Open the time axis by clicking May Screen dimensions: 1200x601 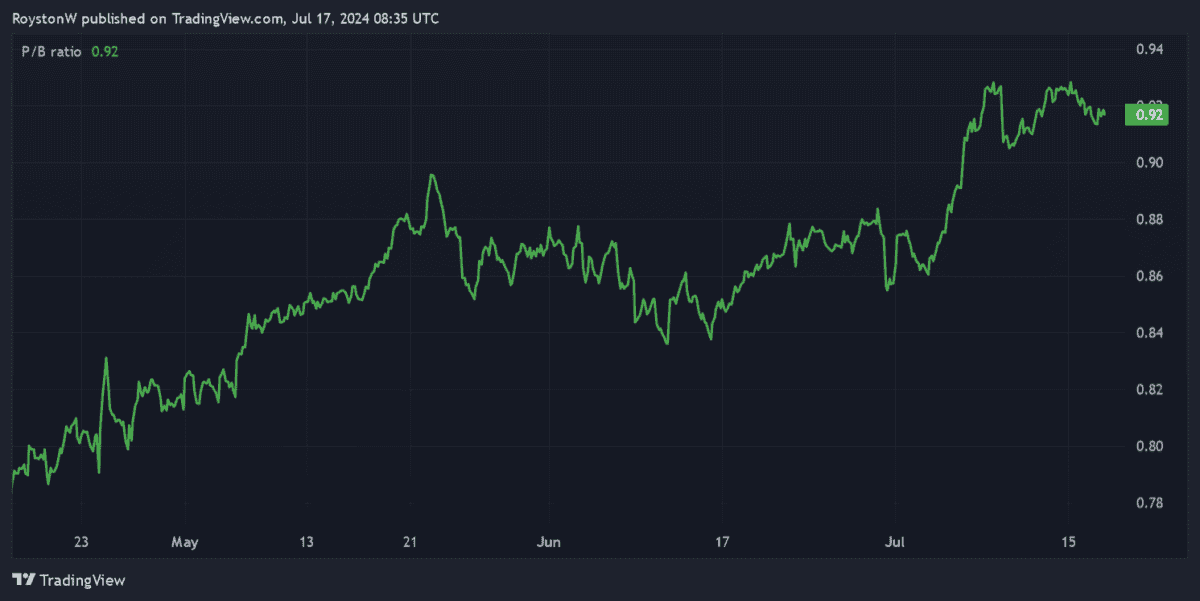pyautogui.click(x=184, y=542)
